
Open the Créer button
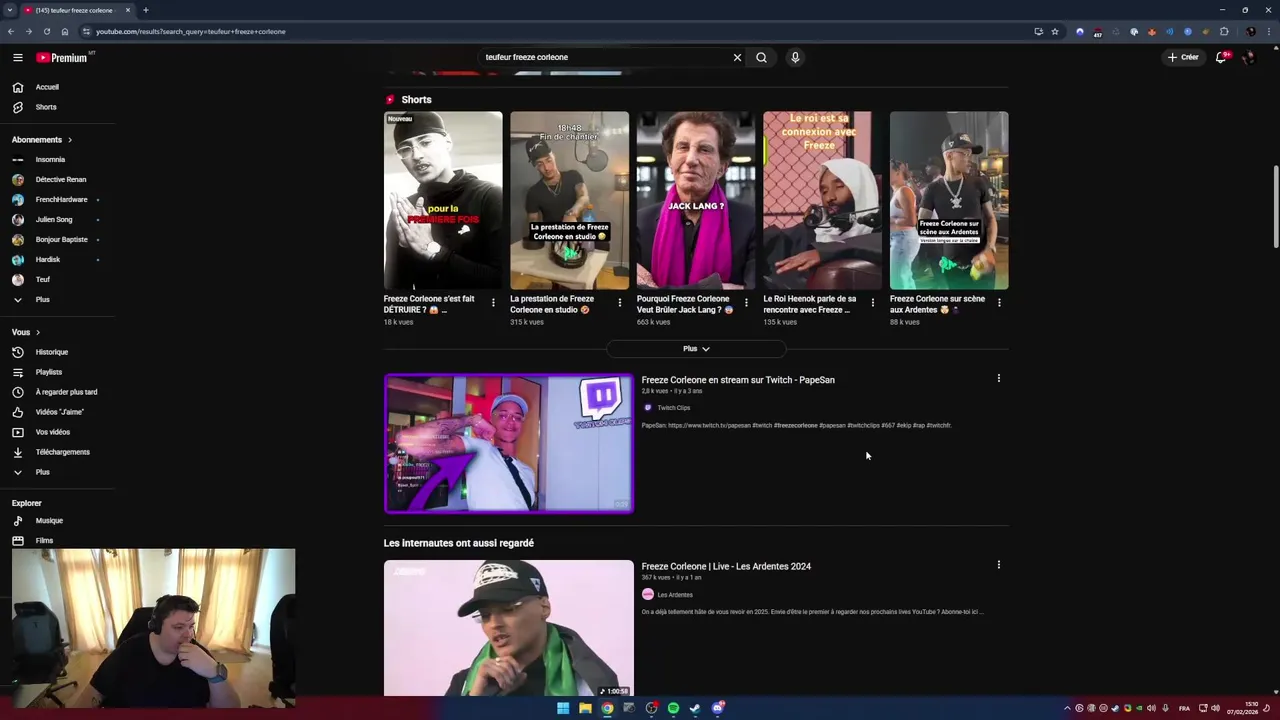click(x=1182, y=57)
